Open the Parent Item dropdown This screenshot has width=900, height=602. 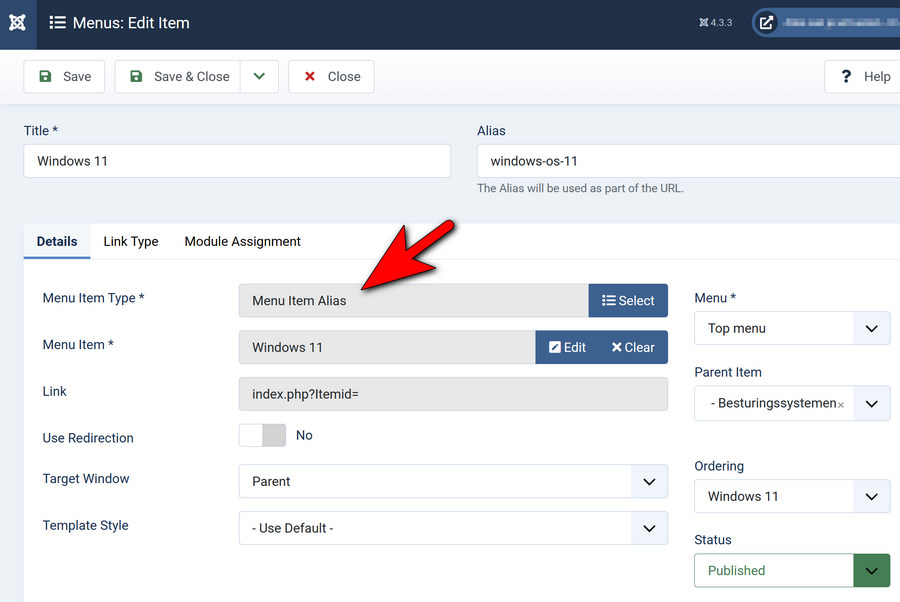pyautogui.click(x=871, y=403)
